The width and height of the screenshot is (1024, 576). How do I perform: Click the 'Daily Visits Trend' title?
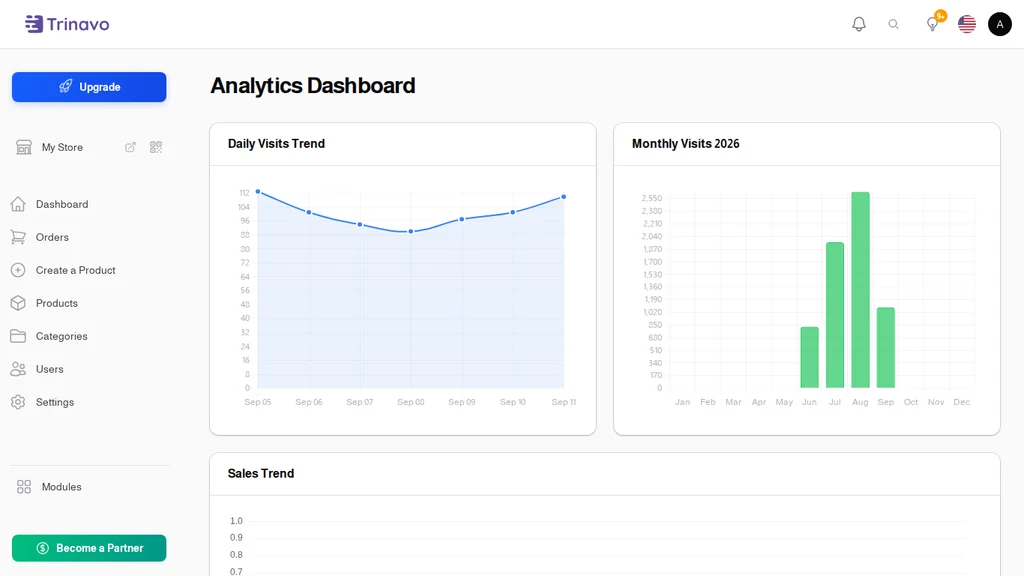coord(276,144)
